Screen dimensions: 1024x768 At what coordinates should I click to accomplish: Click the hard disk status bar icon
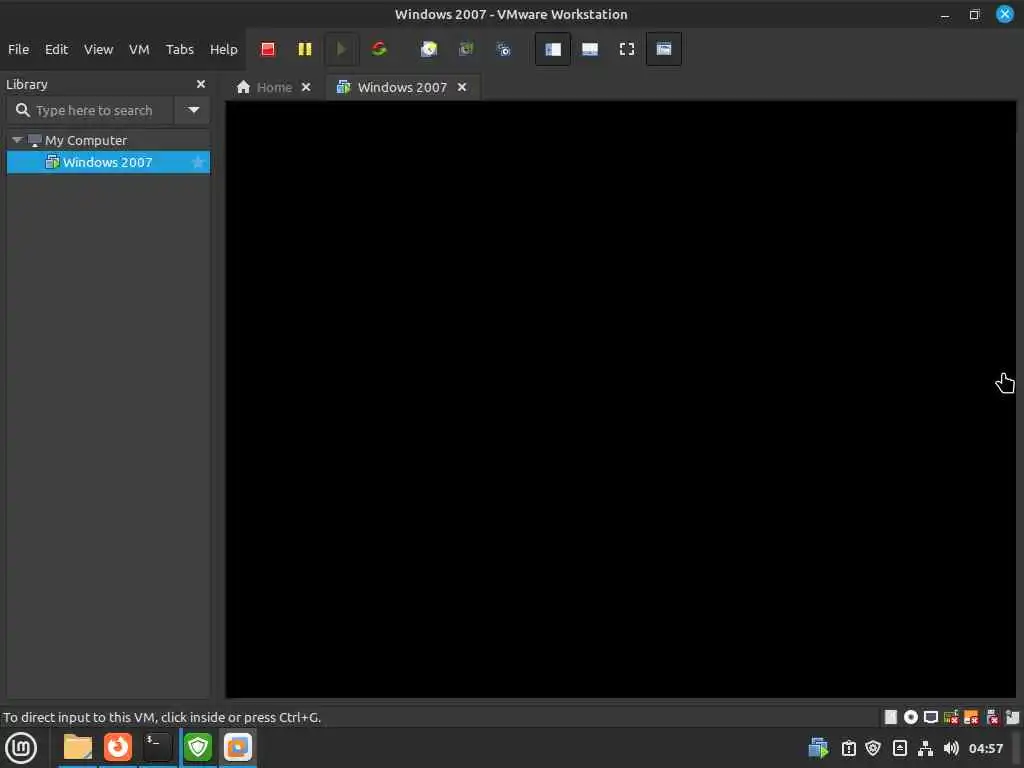pyautogui.click(x=890, y=717)
